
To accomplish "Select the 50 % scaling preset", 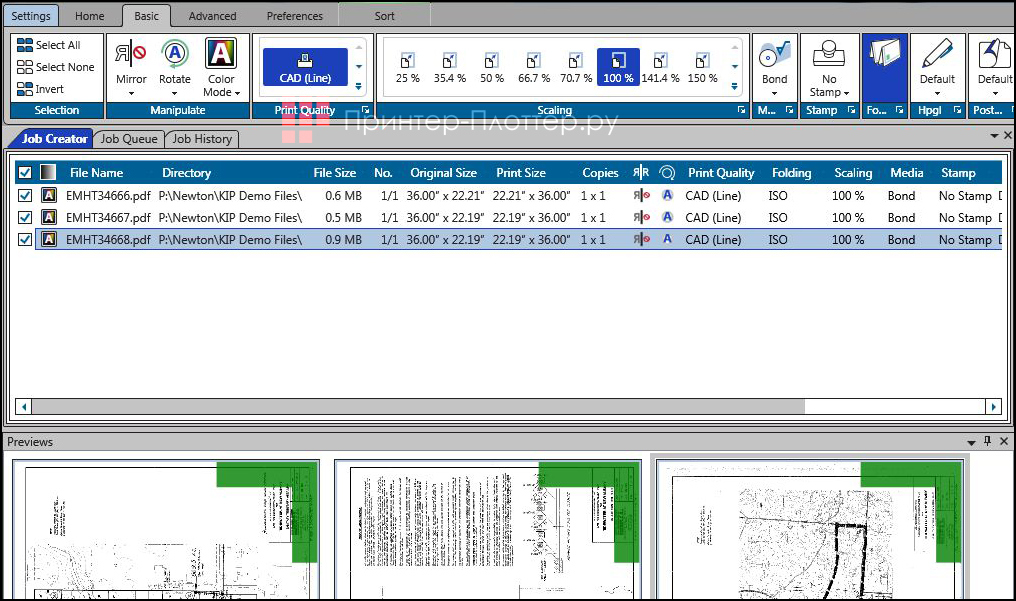I will pos(492,66).
